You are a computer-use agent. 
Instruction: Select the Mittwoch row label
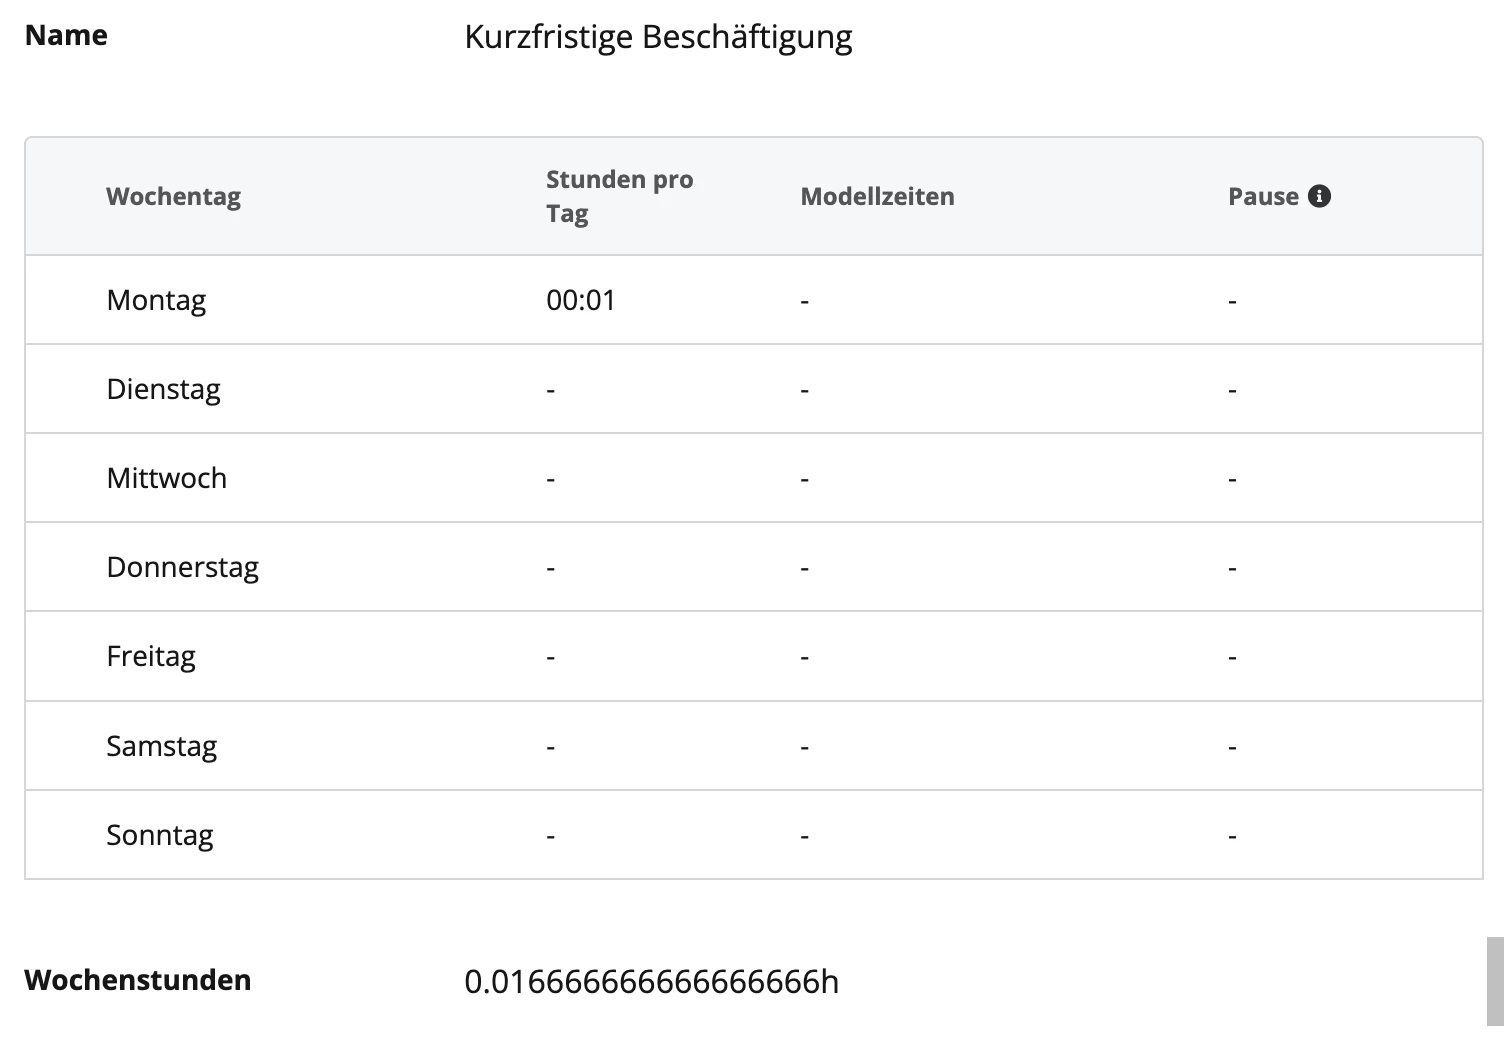pyautogui.click(x=166, y=478)
